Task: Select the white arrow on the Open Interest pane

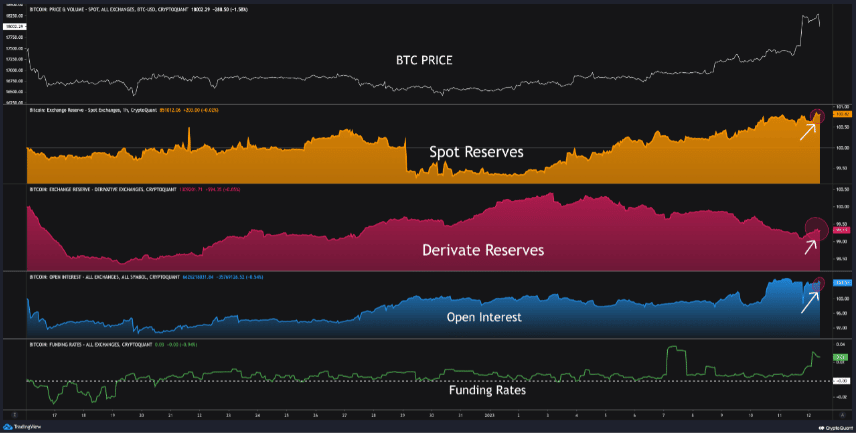Action: (810, 302)
